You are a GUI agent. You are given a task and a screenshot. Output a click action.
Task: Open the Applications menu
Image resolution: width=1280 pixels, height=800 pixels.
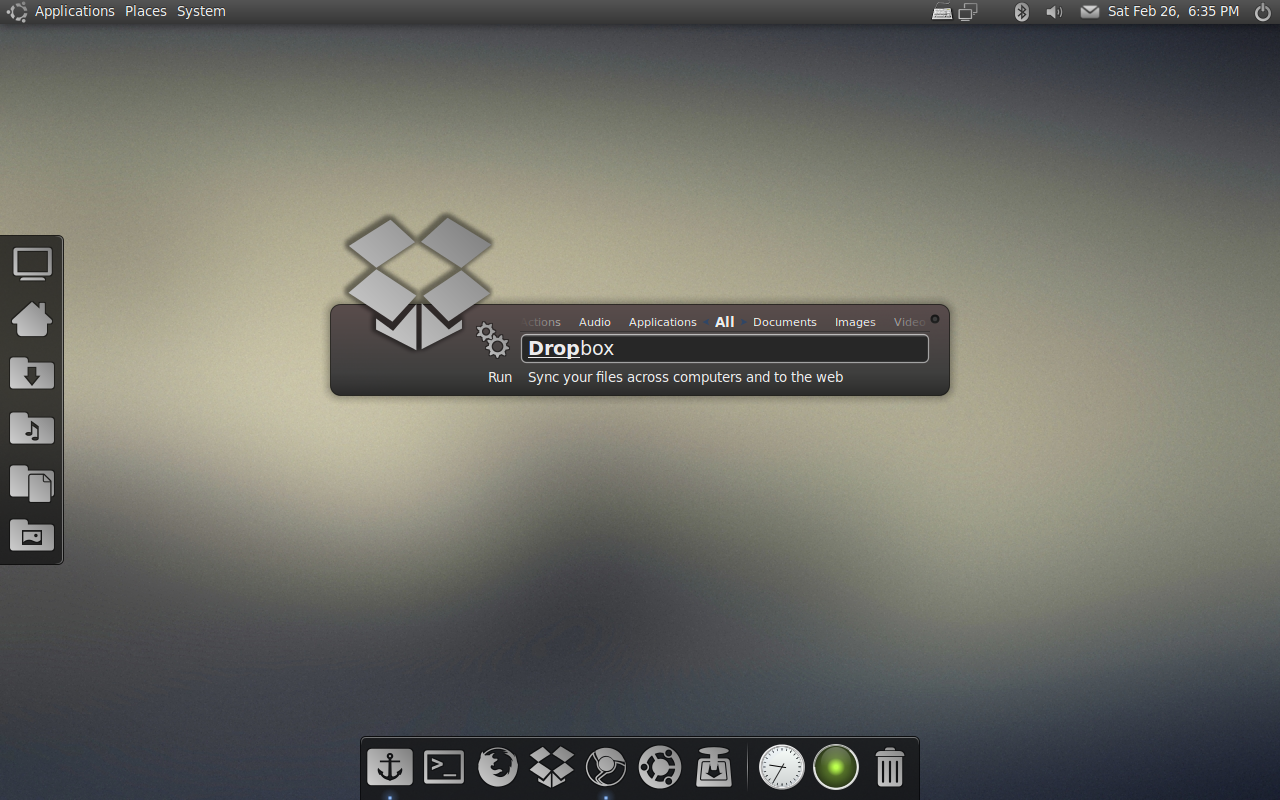(75, 12)
